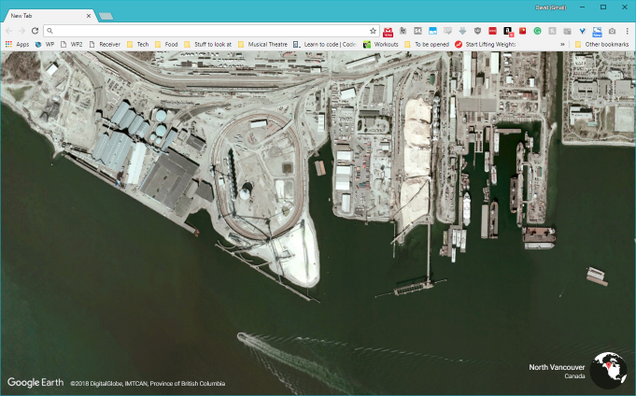
Task: Click the Gmail checker extension icon
Action: click(388, 31)
